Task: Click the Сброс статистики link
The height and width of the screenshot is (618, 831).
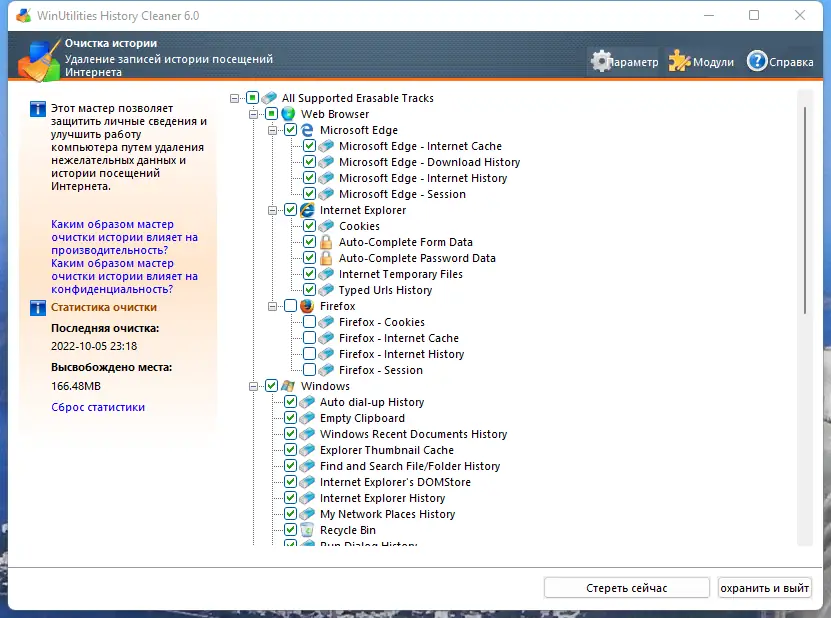Action: pos(98,407)
